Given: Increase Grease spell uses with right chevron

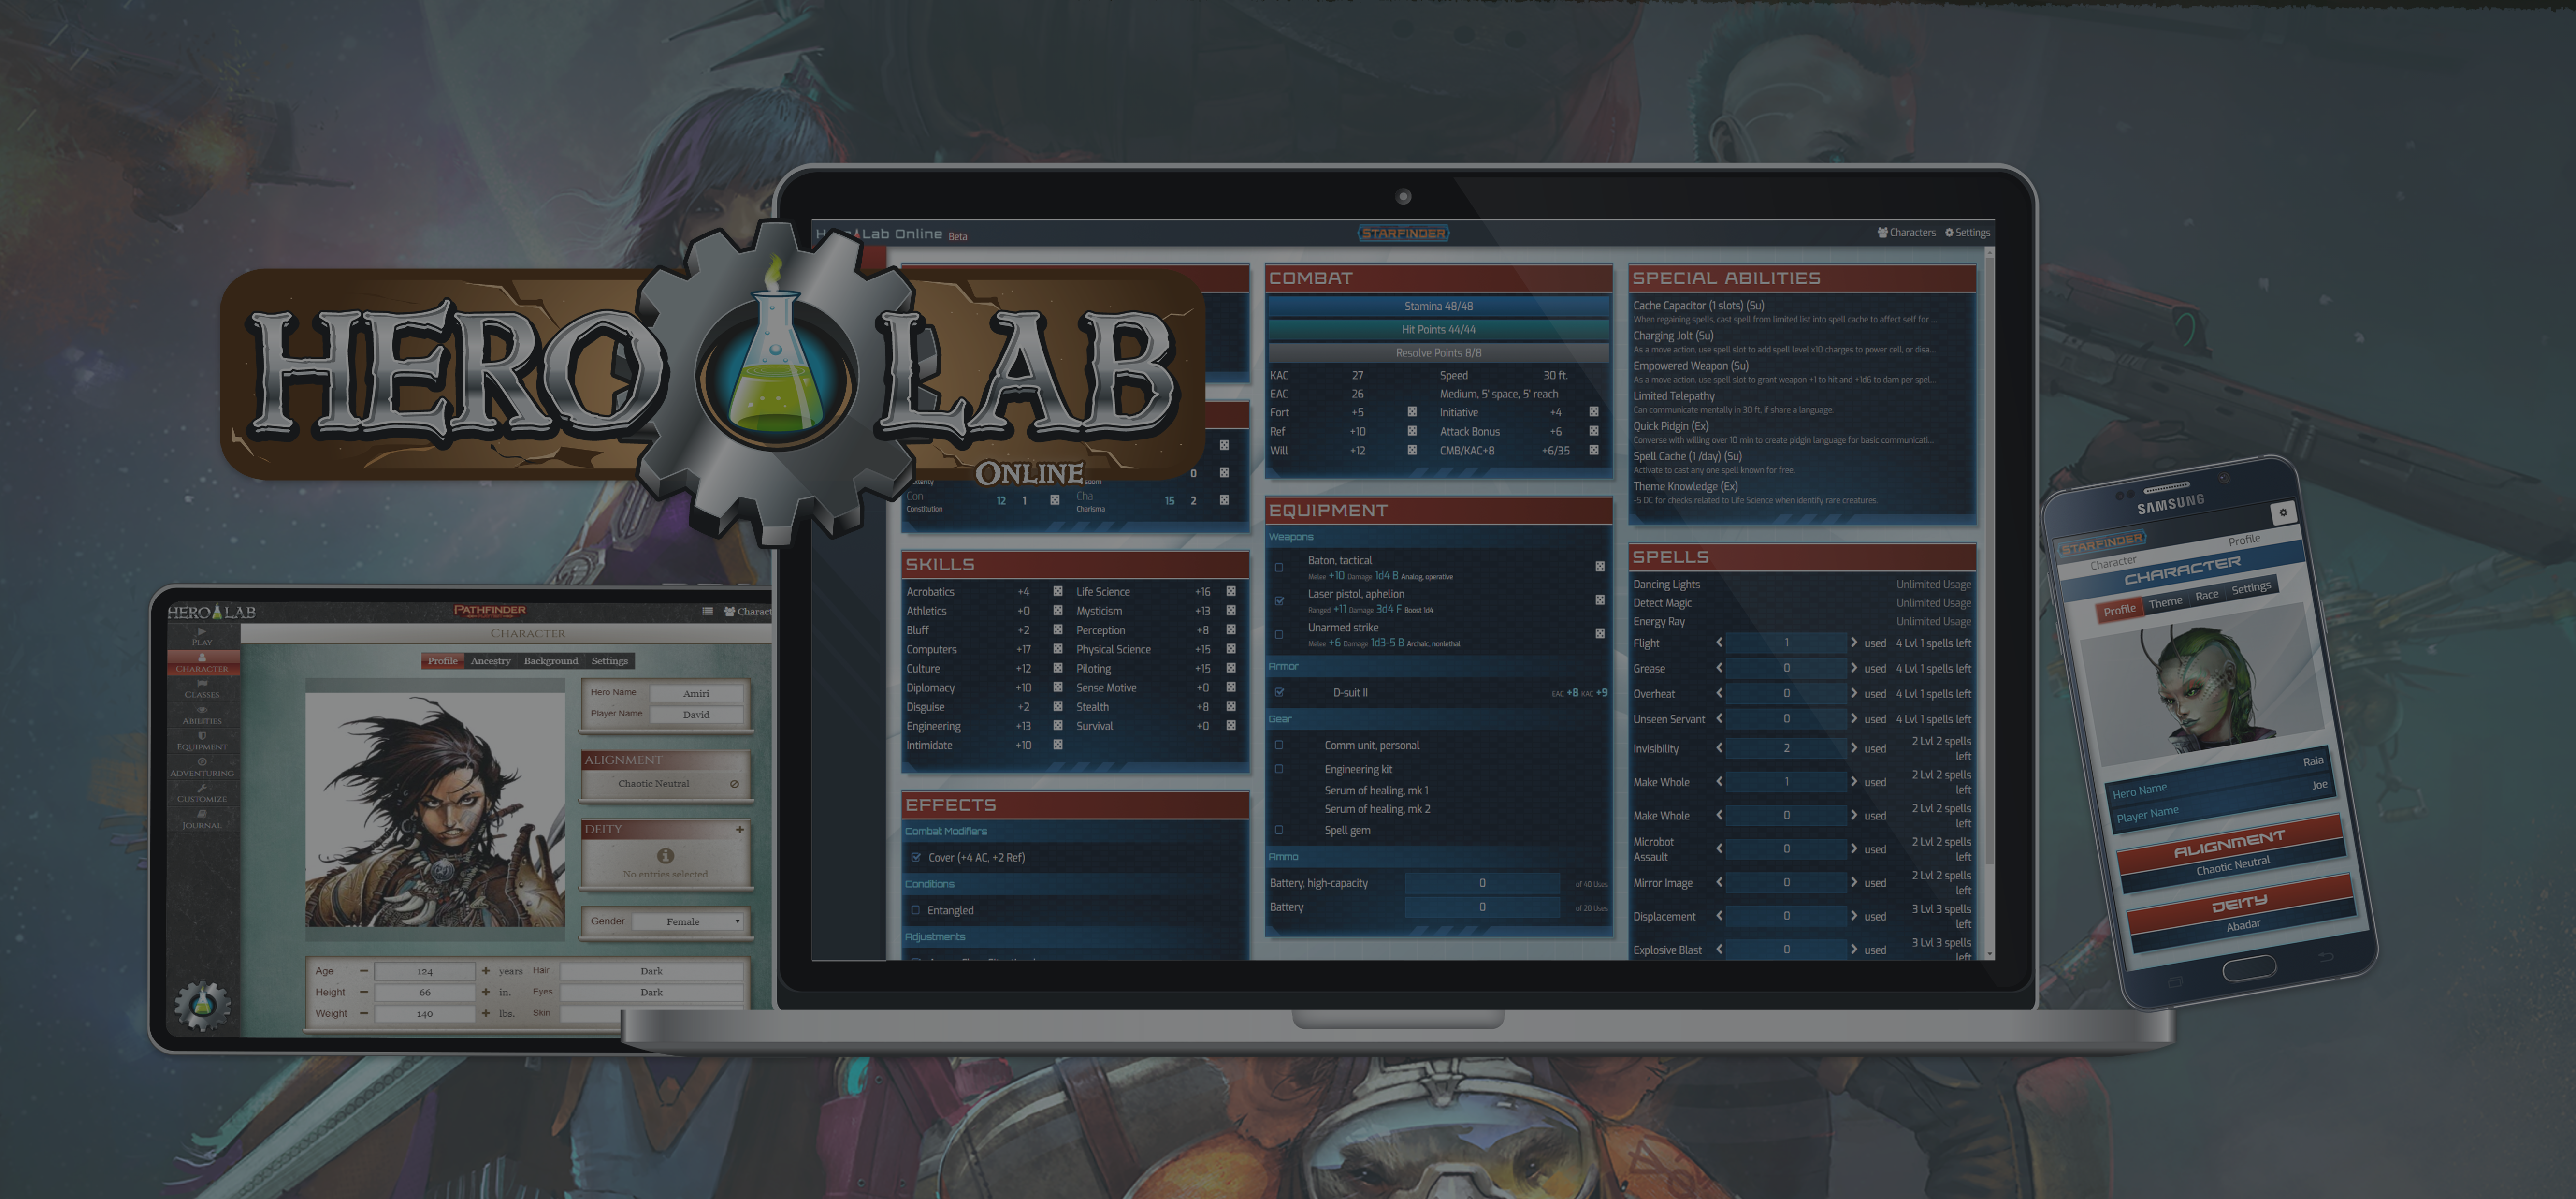Looking at the screenshot, I should coord(1853,668).
